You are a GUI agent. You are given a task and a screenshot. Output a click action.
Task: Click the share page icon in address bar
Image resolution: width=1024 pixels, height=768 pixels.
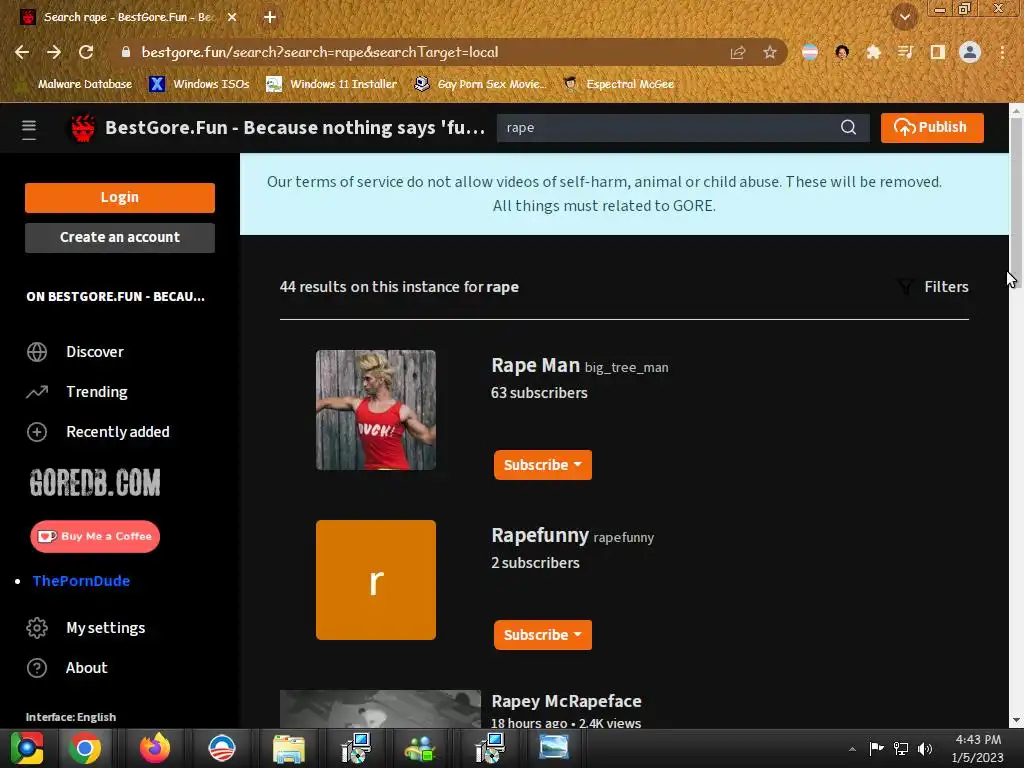coord(738,52)
